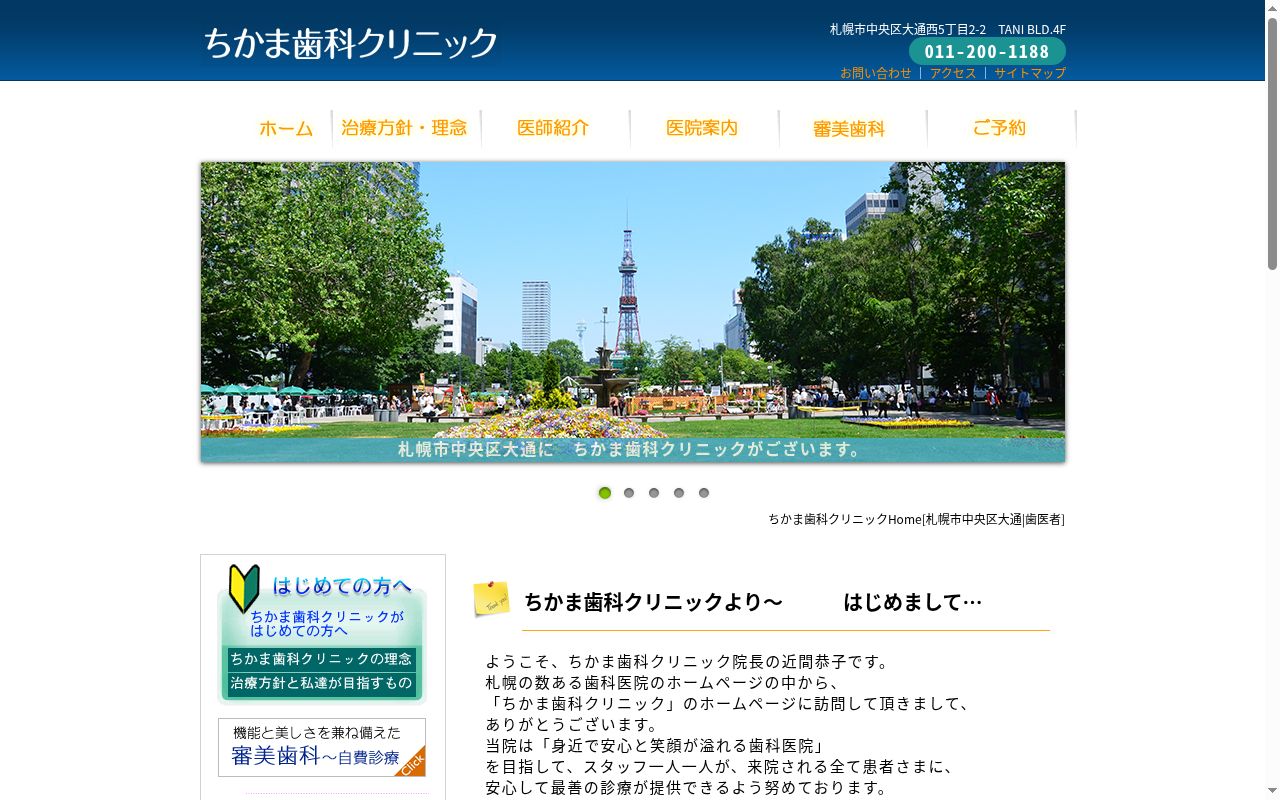Click 治療方針と私達が目指すもの link
Viewport: 1280px width, 800px height.
tap(321, 683)
